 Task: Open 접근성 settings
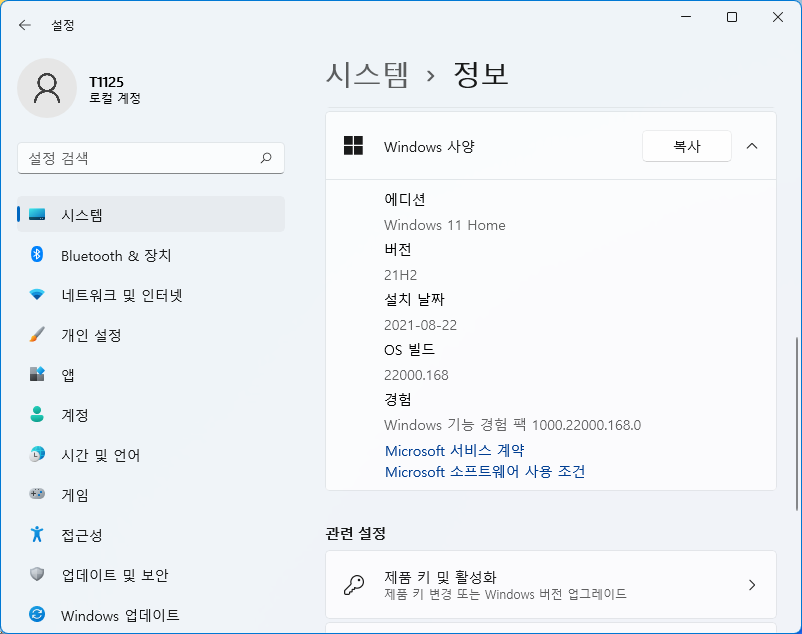click(151, 535)
